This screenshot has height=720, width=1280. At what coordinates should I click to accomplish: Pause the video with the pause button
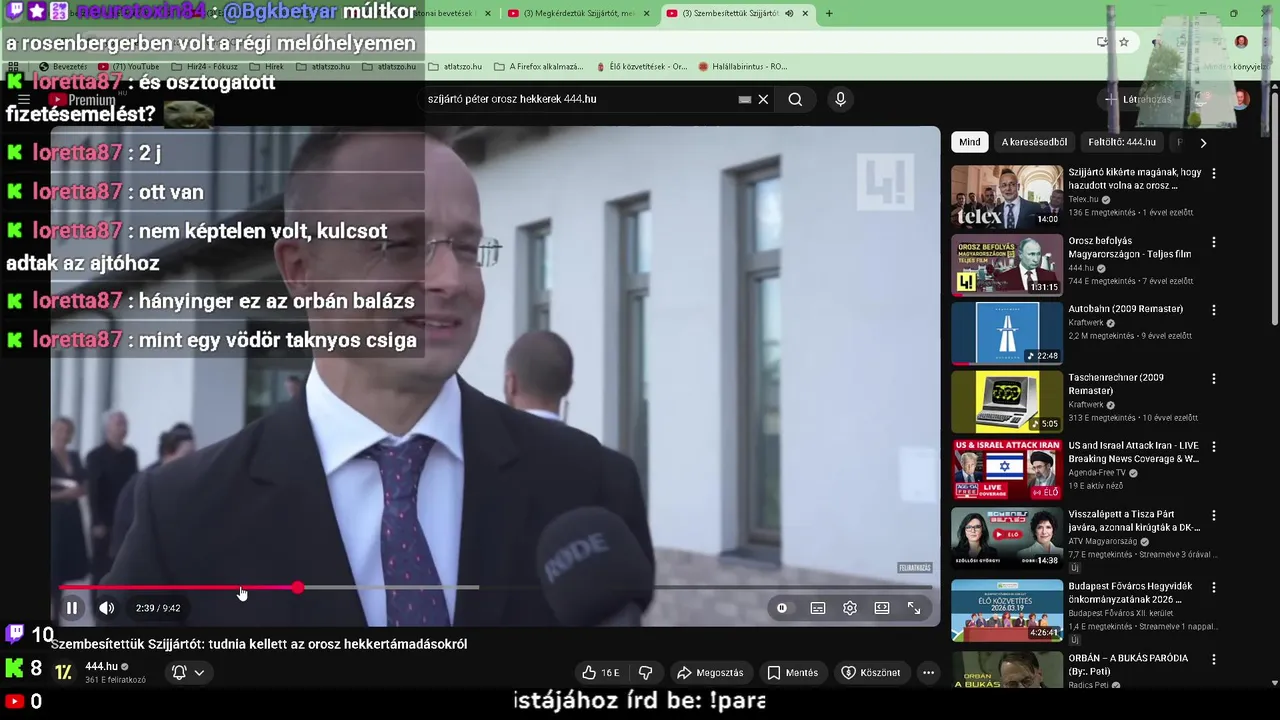click(x=72, y=608)
